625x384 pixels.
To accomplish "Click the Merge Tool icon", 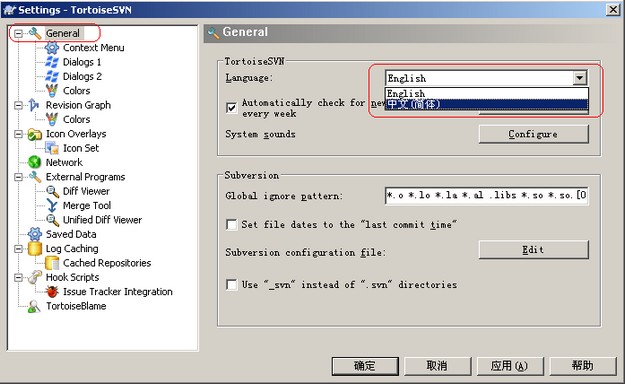I will coord(52,205).
